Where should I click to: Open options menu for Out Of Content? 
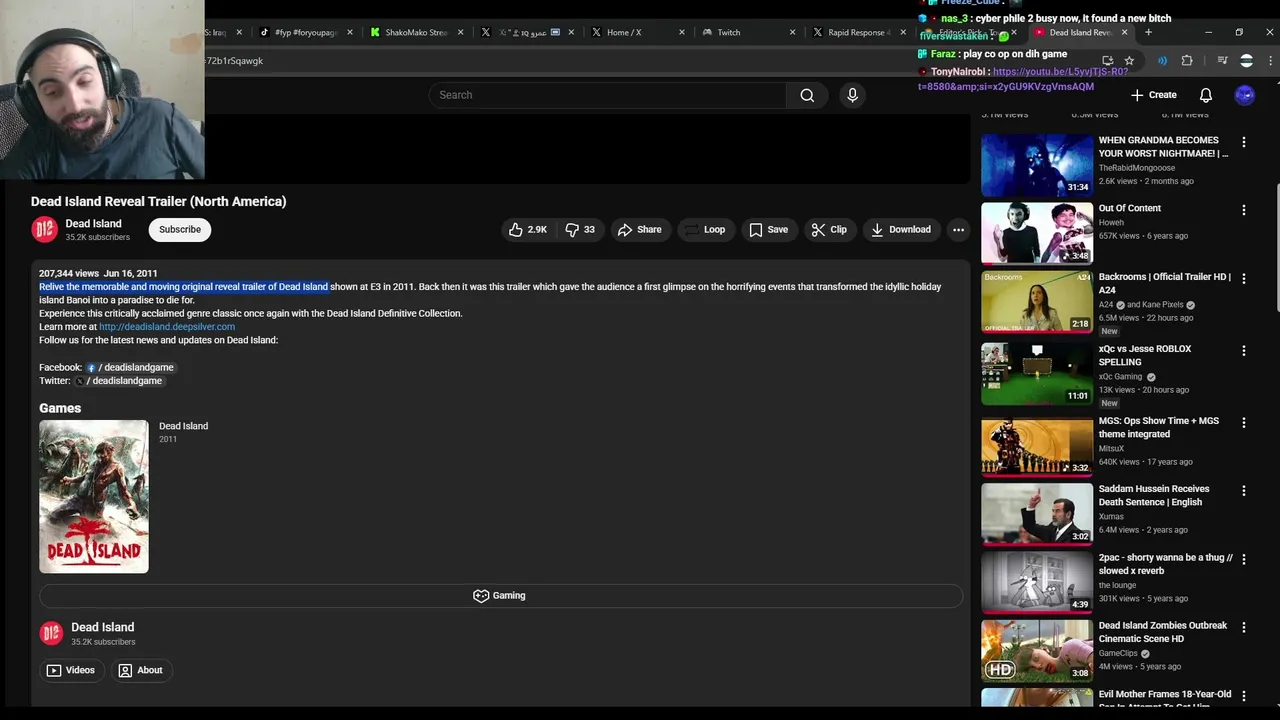click(x=1244, y=210)
